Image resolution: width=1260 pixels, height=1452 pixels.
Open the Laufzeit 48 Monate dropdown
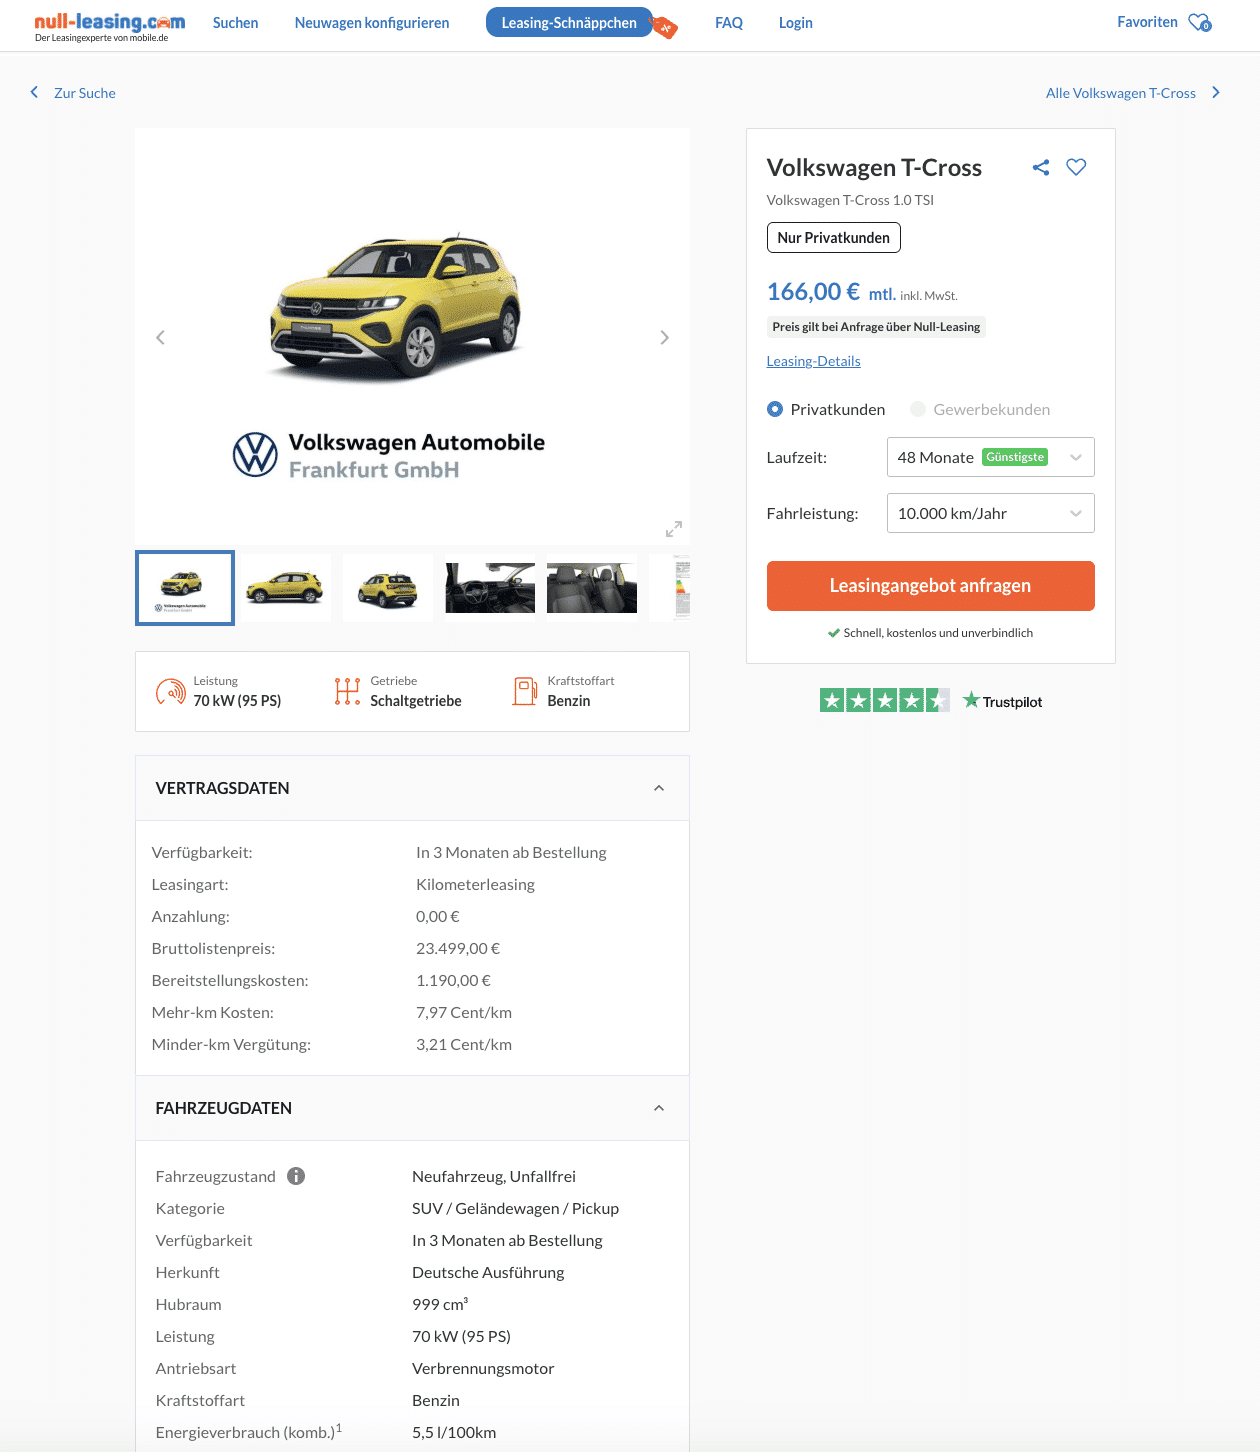pos(991,457)
